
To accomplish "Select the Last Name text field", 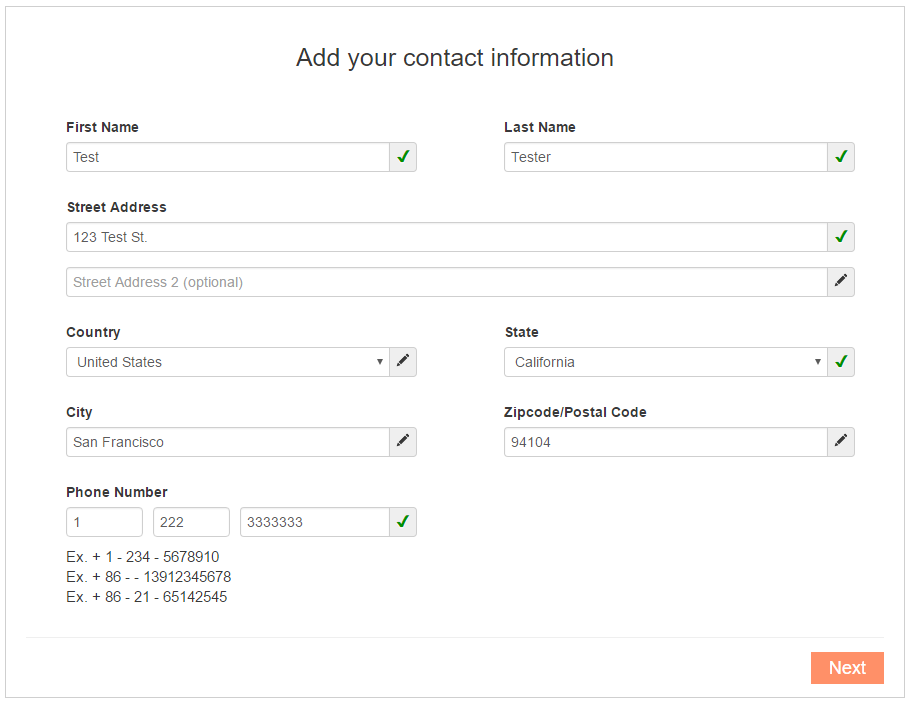I will pyautogui.click(x=665, y=157).
